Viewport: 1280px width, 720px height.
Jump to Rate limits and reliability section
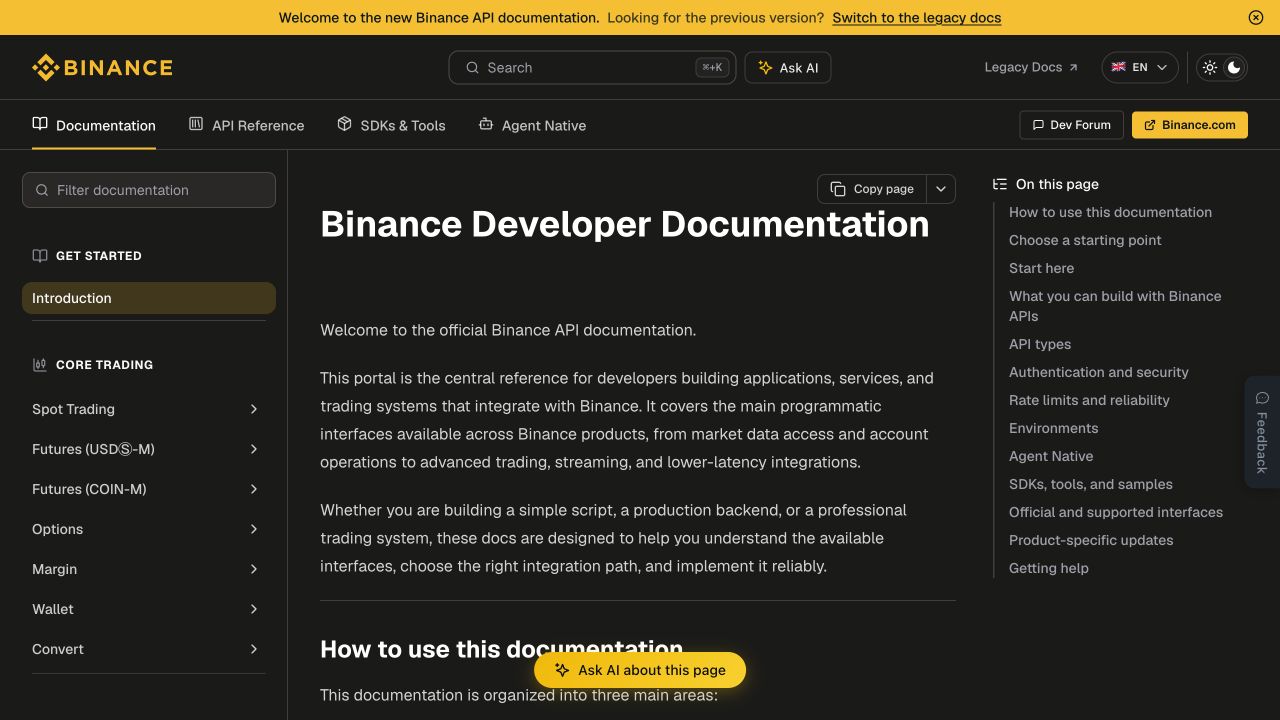tap(1089, 400)
